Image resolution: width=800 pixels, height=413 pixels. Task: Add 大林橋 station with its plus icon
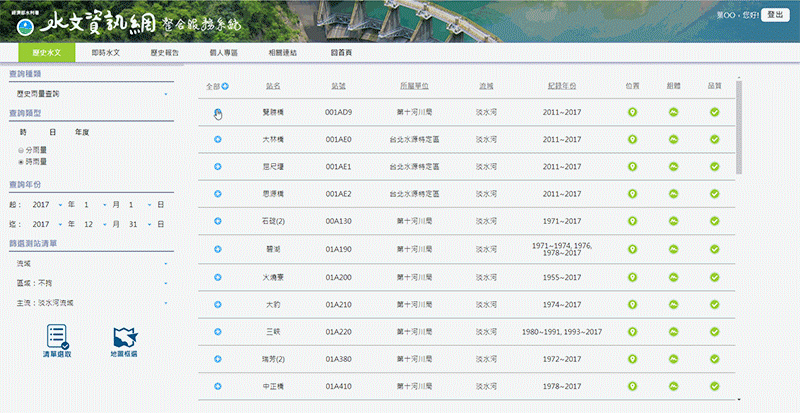point(218,139)
